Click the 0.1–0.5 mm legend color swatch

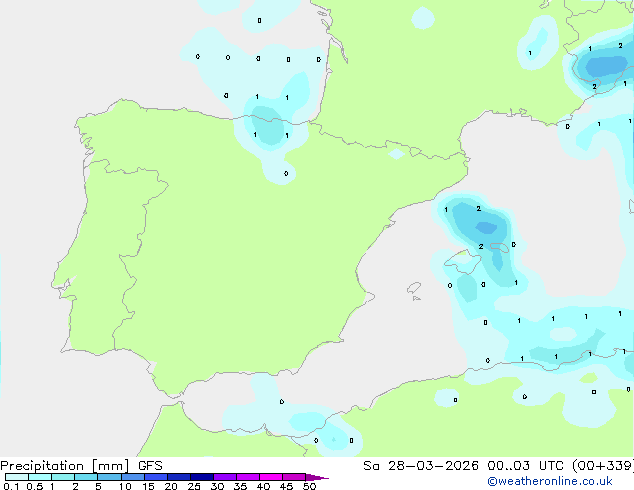click(17, 477)
